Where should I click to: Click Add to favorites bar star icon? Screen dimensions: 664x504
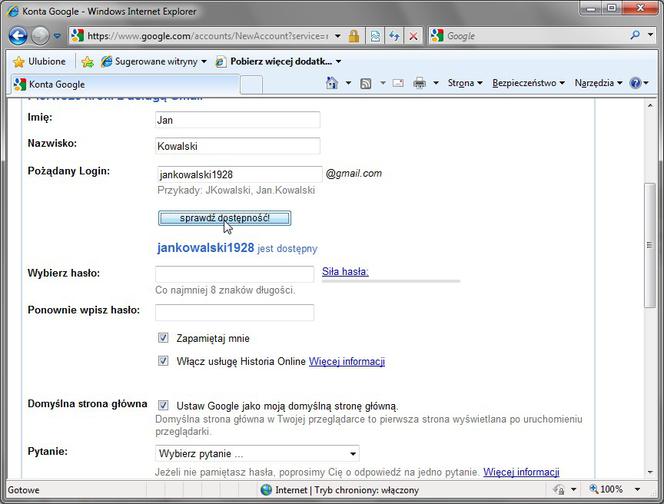[x=87, y=62]
